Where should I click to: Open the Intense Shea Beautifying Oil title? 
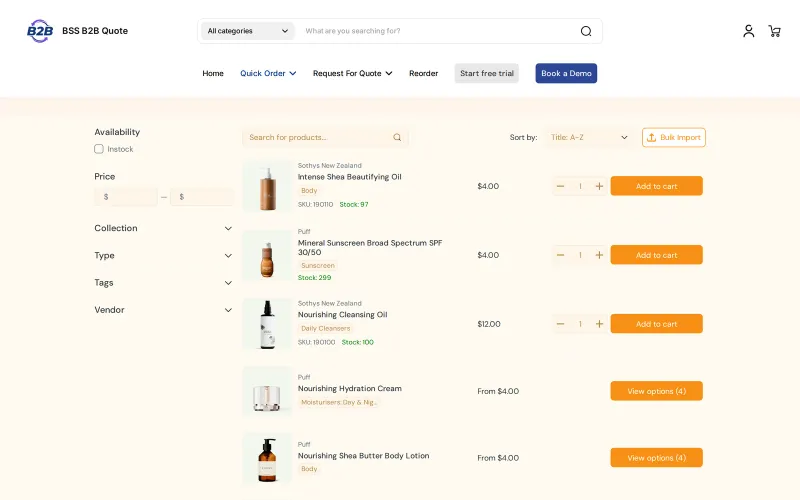point(349,177)
